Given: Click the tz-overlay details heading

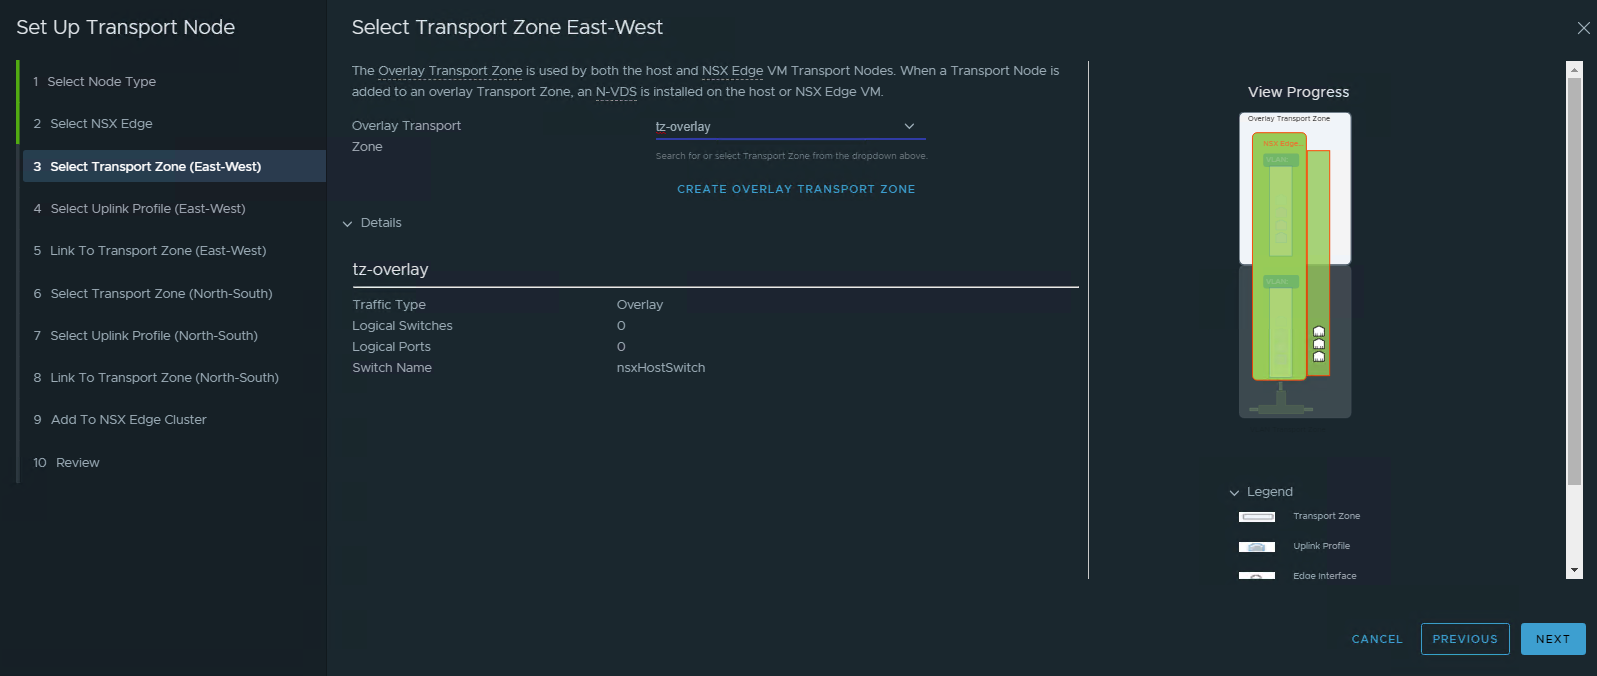Looking at the screenshot, I should pos(390,270).
